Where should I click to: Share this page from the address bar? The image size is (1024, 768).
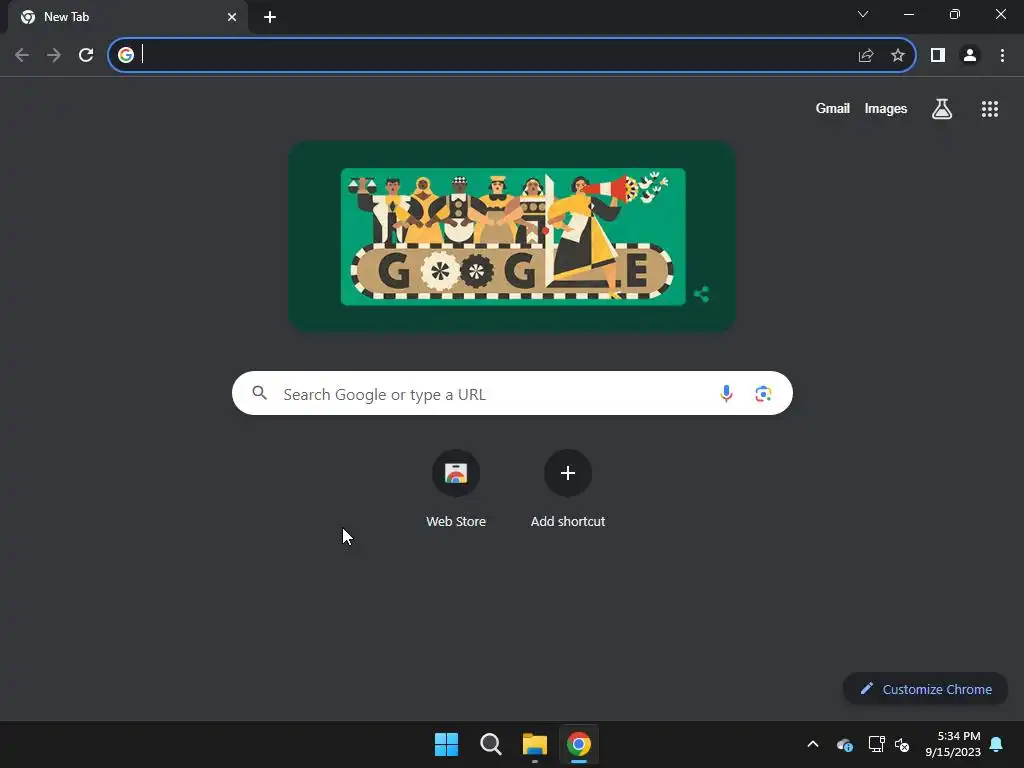(x=866, y=55)
